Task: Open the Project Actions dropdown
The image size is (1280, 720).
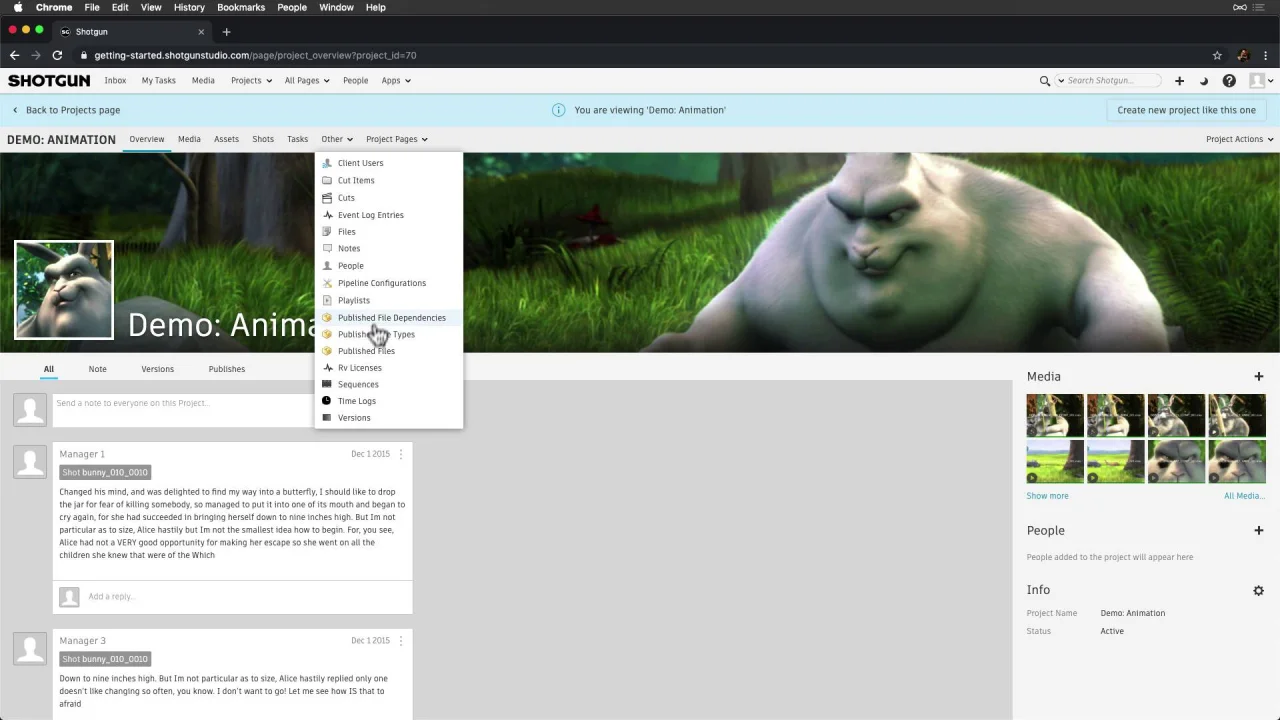Action: click(x=1240, y=140)
